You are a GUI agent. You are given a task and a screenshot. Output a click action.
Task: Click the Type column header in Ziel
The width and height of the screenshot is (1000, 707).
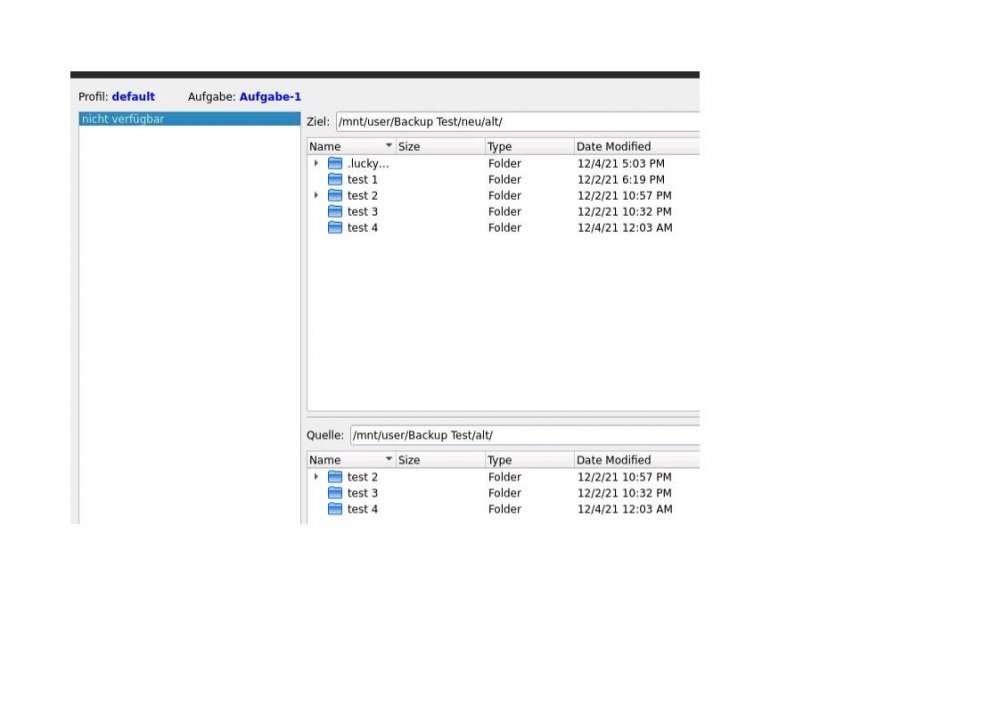[x=530, y=147]
